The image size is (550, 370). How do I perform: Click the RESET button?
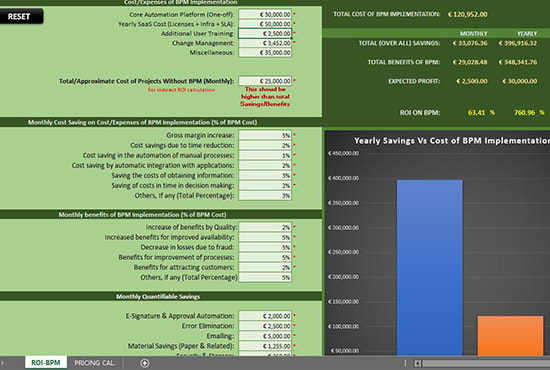pyautogui.click(x=21, y=16)
